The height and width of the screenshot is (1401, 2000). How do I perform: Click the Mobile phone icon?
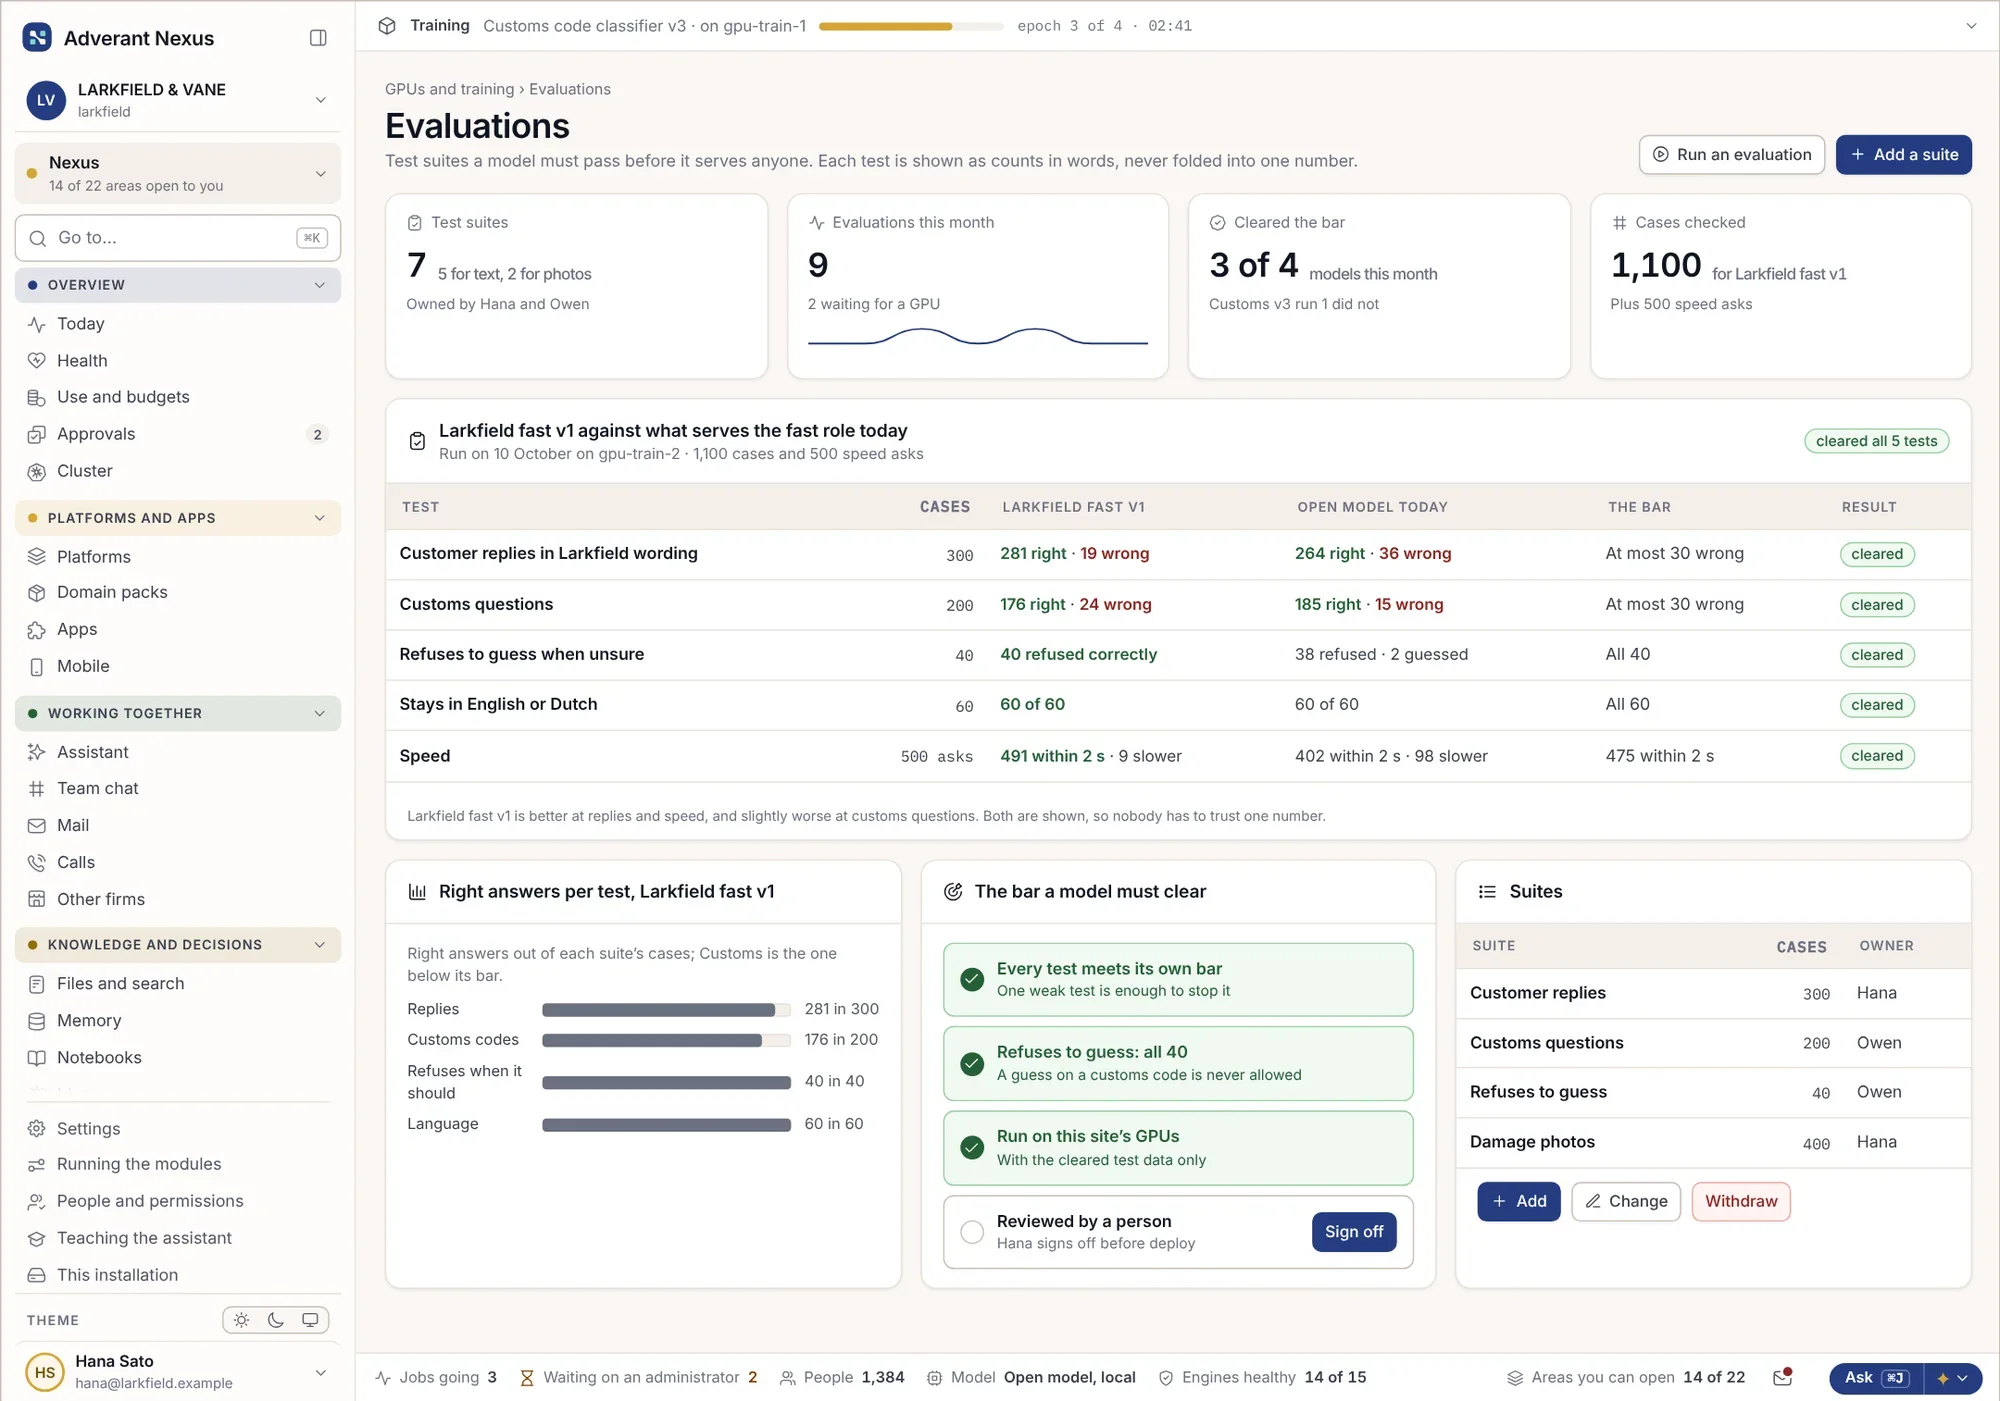[37, 667]
